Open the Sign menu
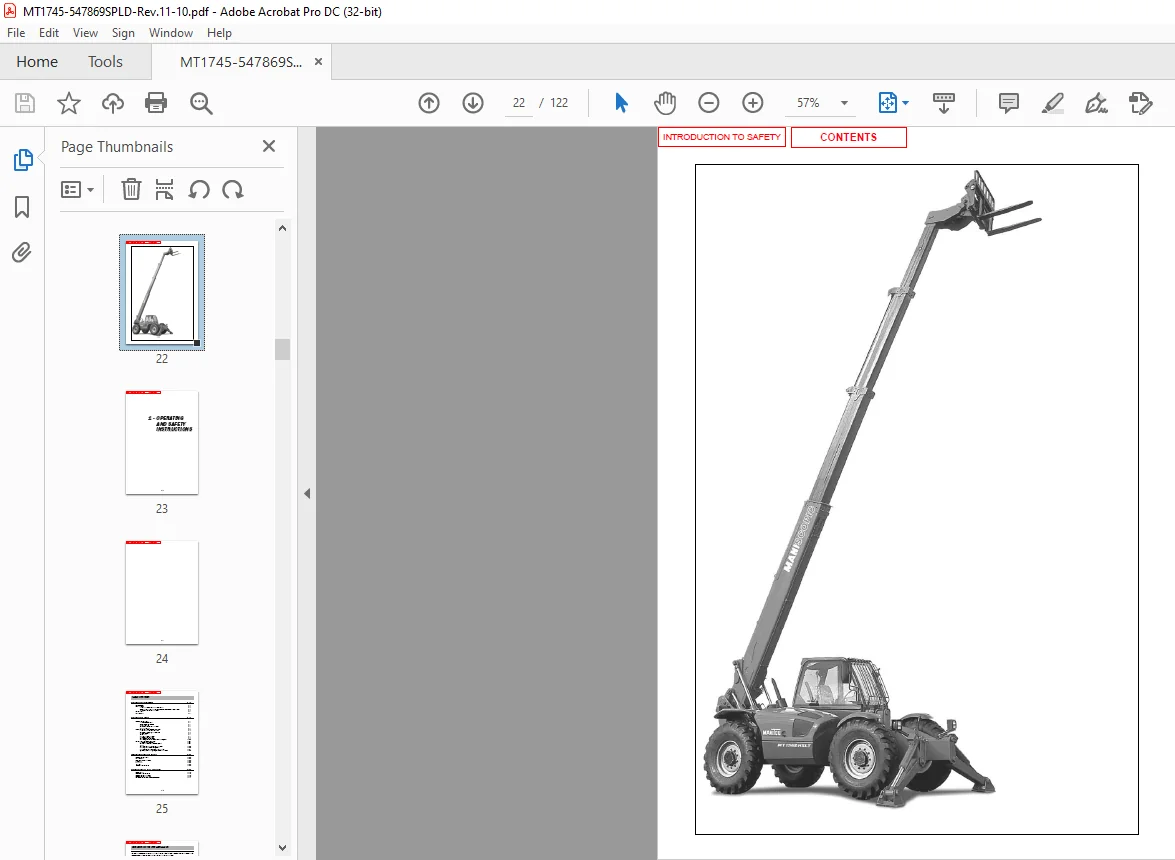 (123, 33)
